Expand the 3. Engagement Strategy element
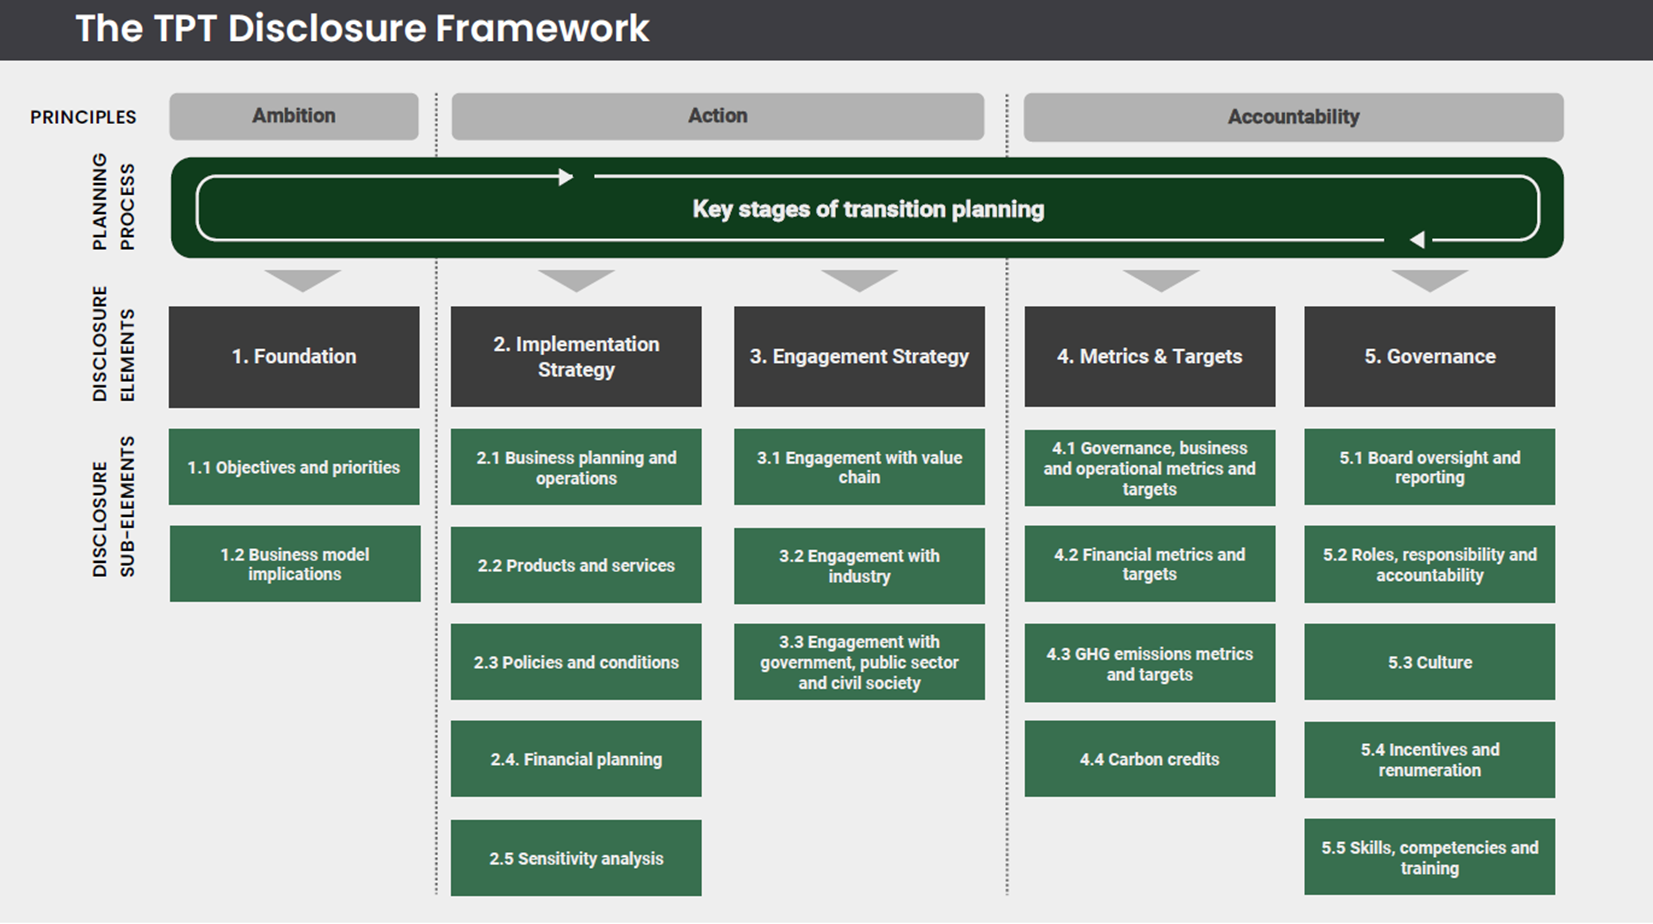The height and width of the screenshot is (924, 1653). tap(858, 356)
